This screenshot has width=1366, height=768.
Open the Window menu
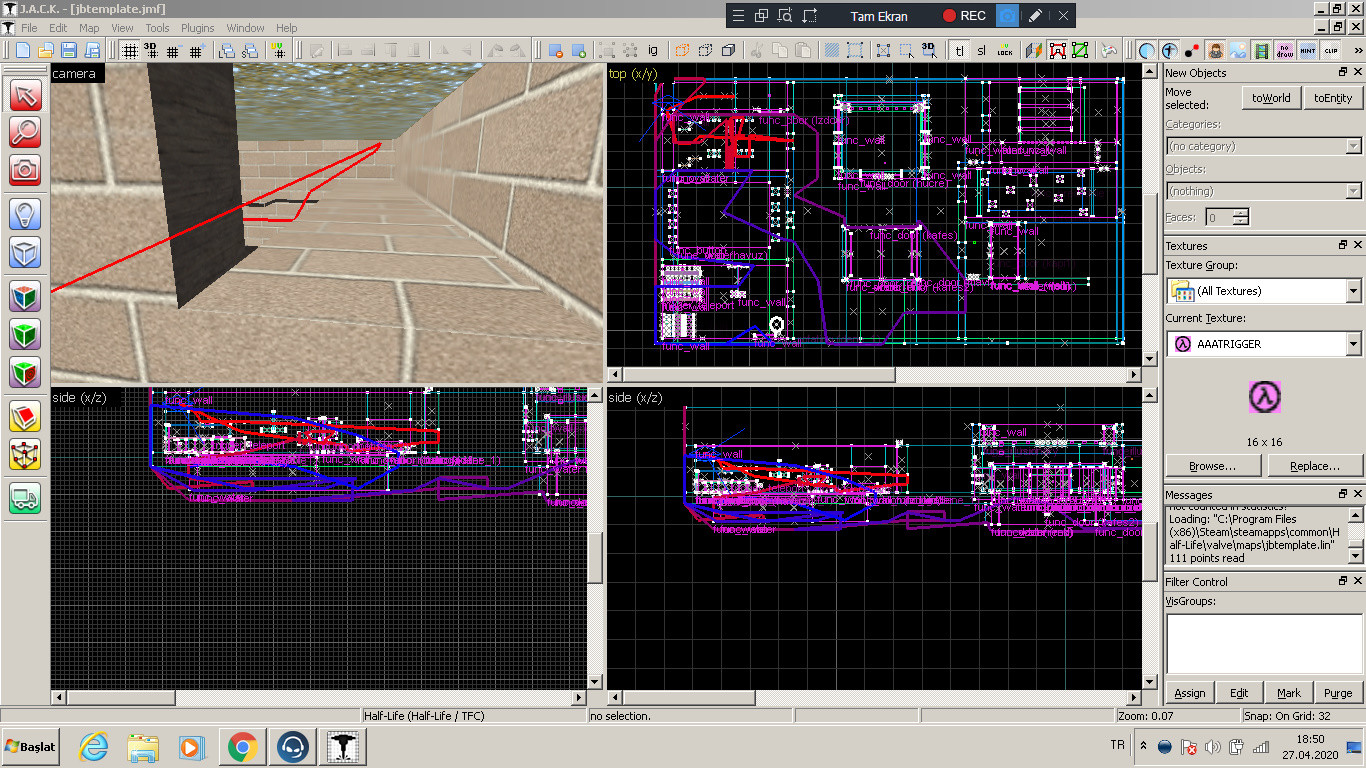pyautogui.click(x=245, y=28)
